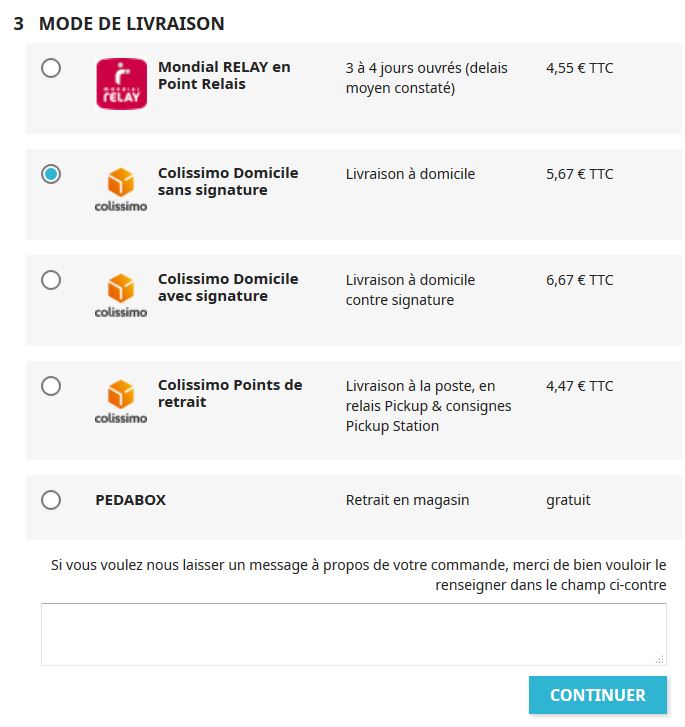Click the gratuit price for PEDABOX
Viewport: 685px width, 727px height.
(x=568, y=500)
